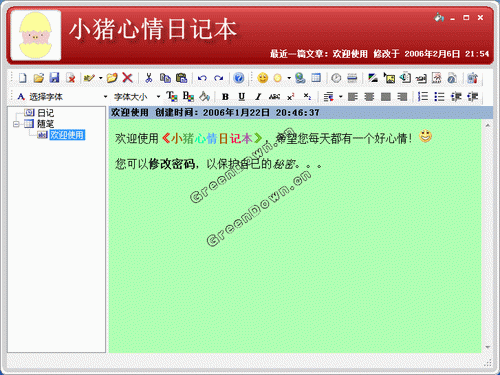Viewport: 500px width, 375px height.
Task: Select the 日记 tree item
Action: [x=45, y=113]
